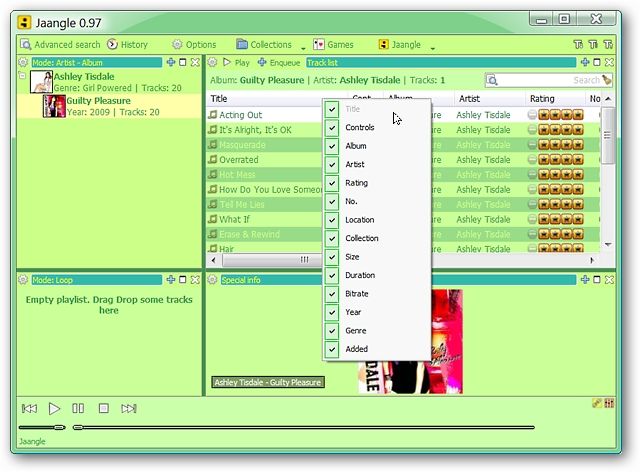Click the volume slider handle

[x=59, y=427]
